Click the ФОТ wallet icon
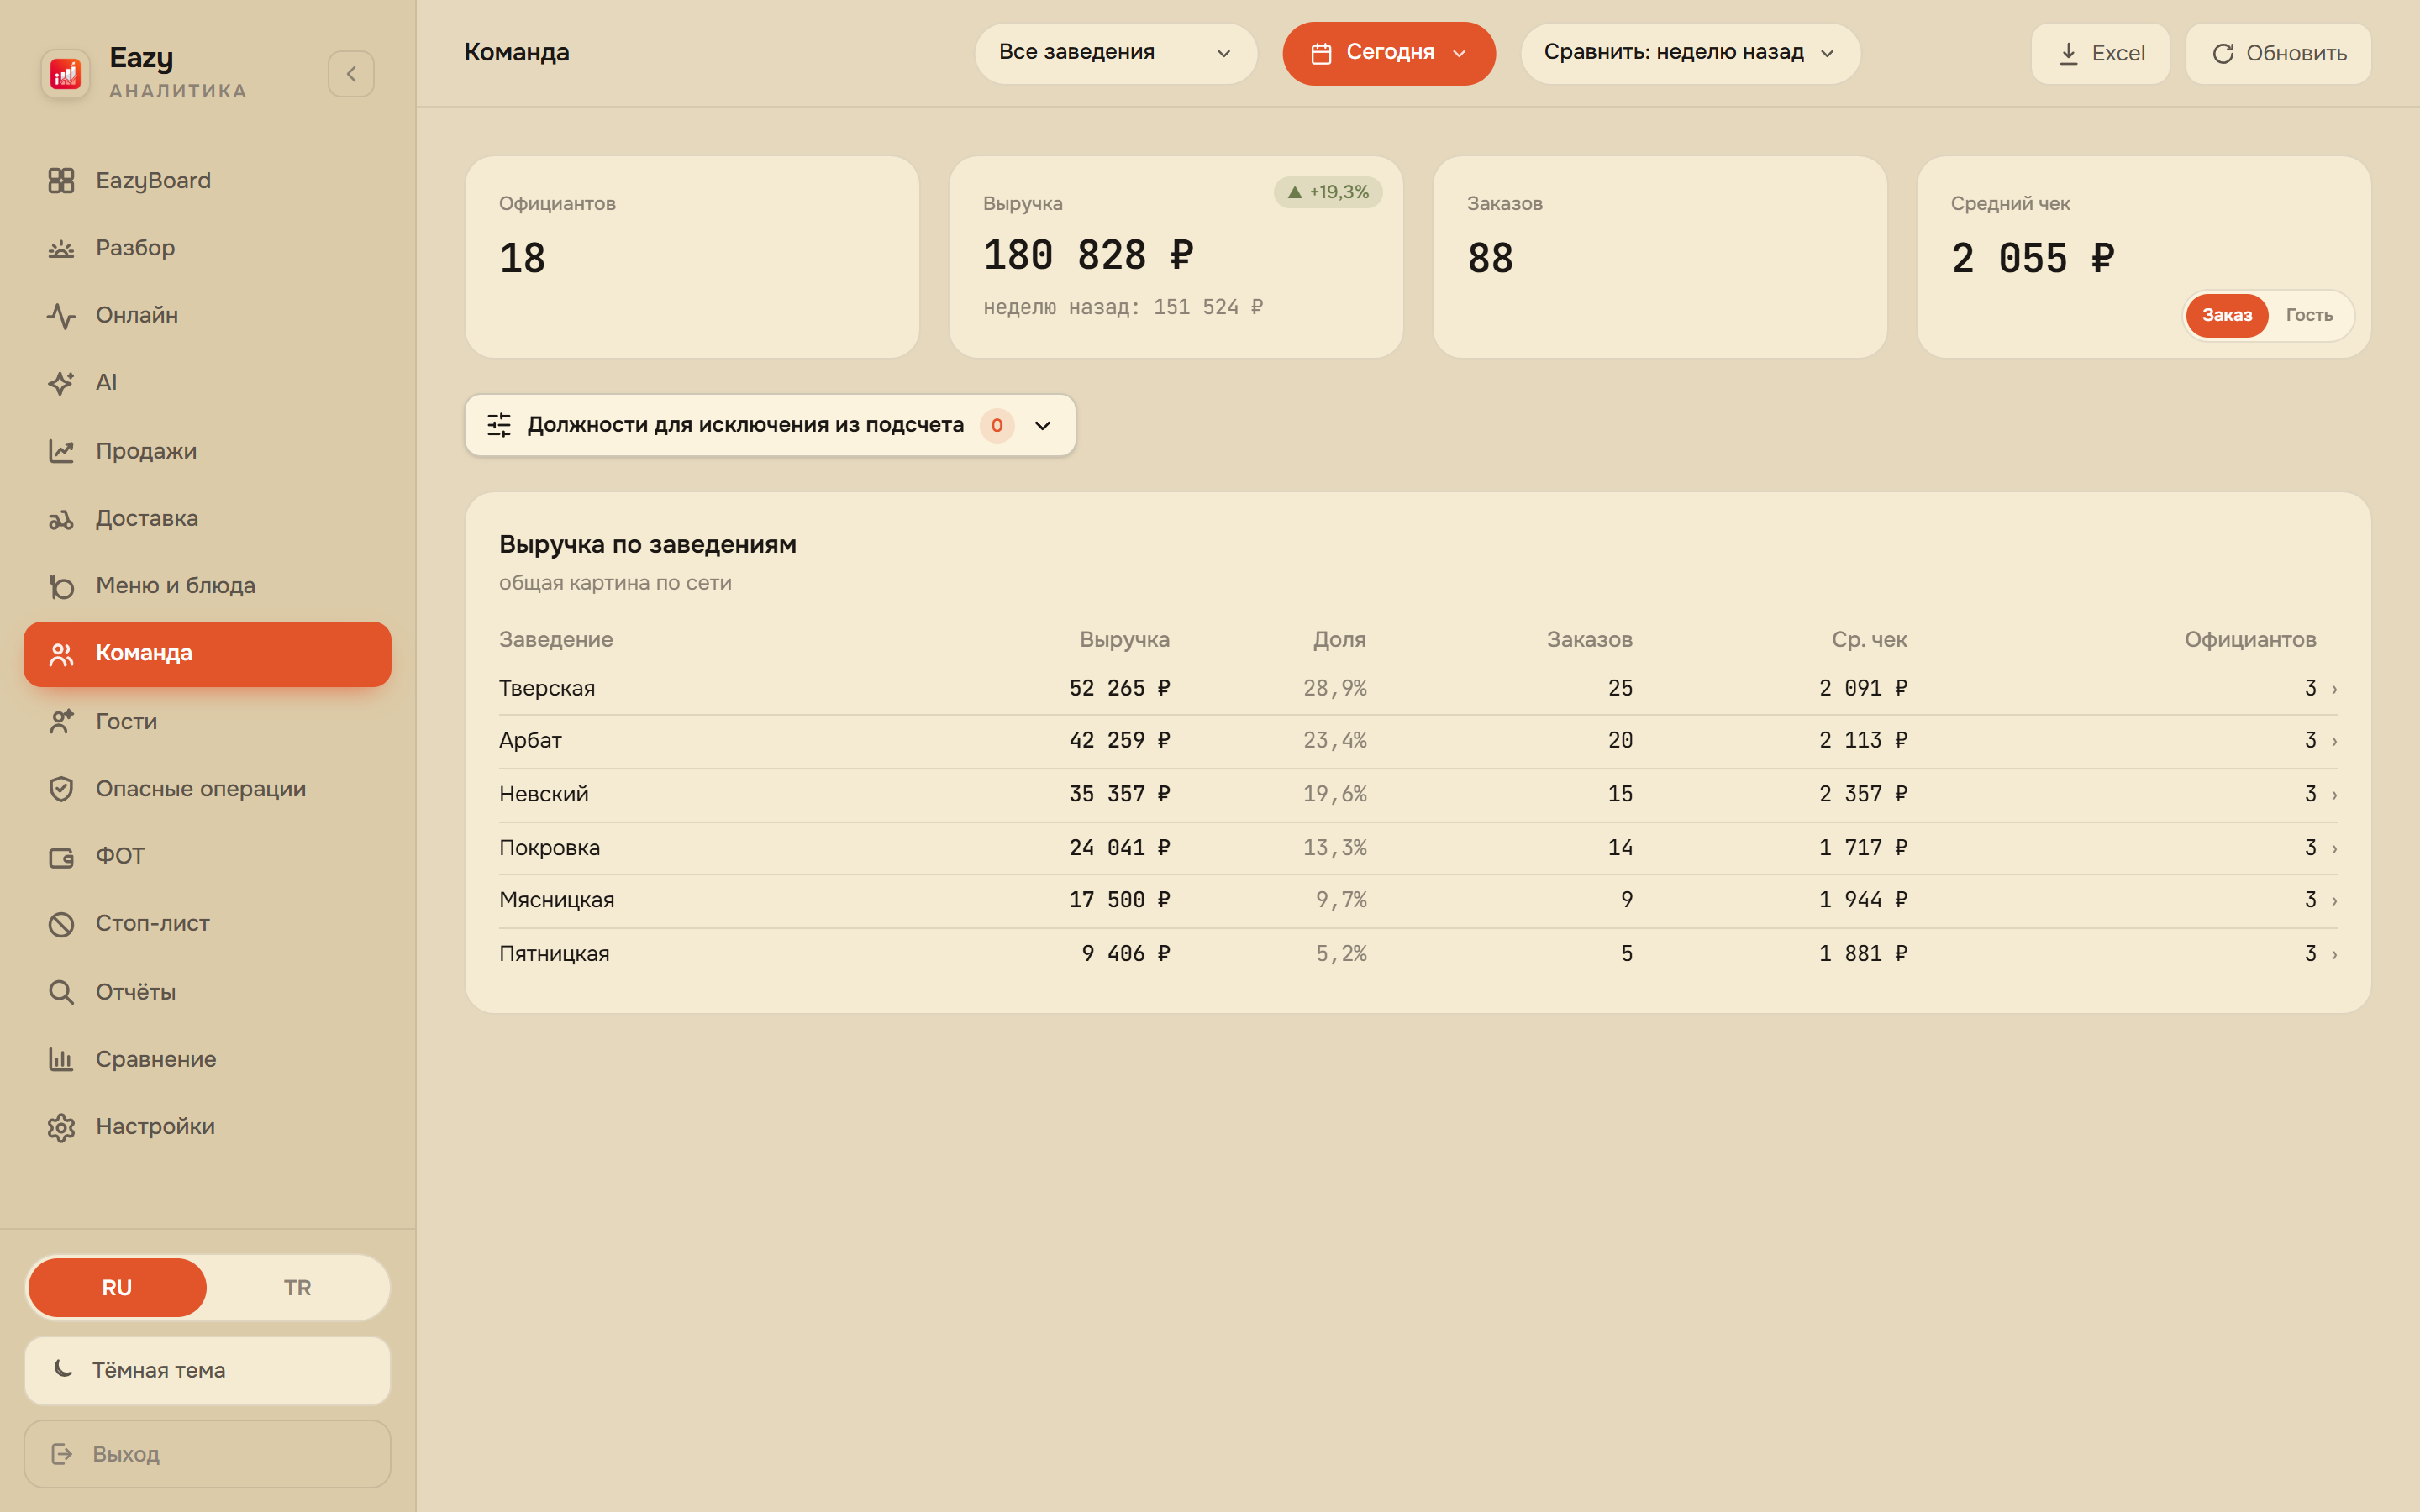 [61, 857]
